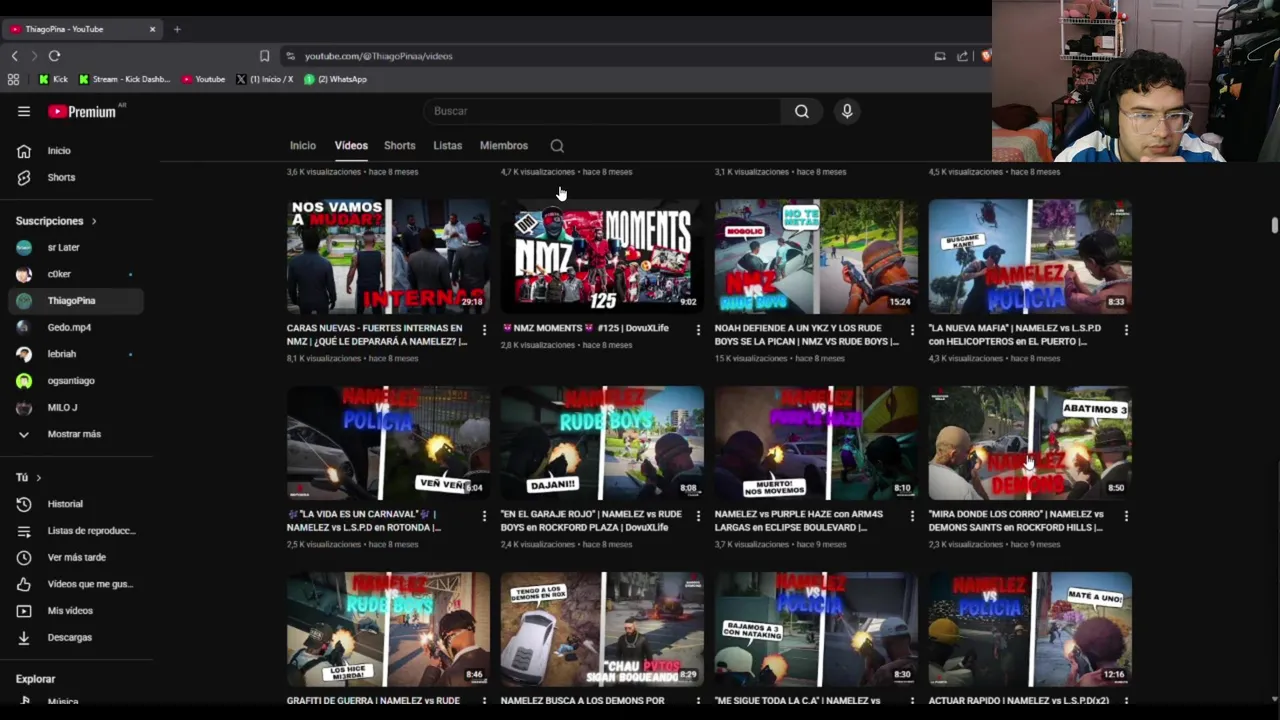Open Mis videos in sidebar
This screenshot has width=1280, height=720.
point(76,611)
